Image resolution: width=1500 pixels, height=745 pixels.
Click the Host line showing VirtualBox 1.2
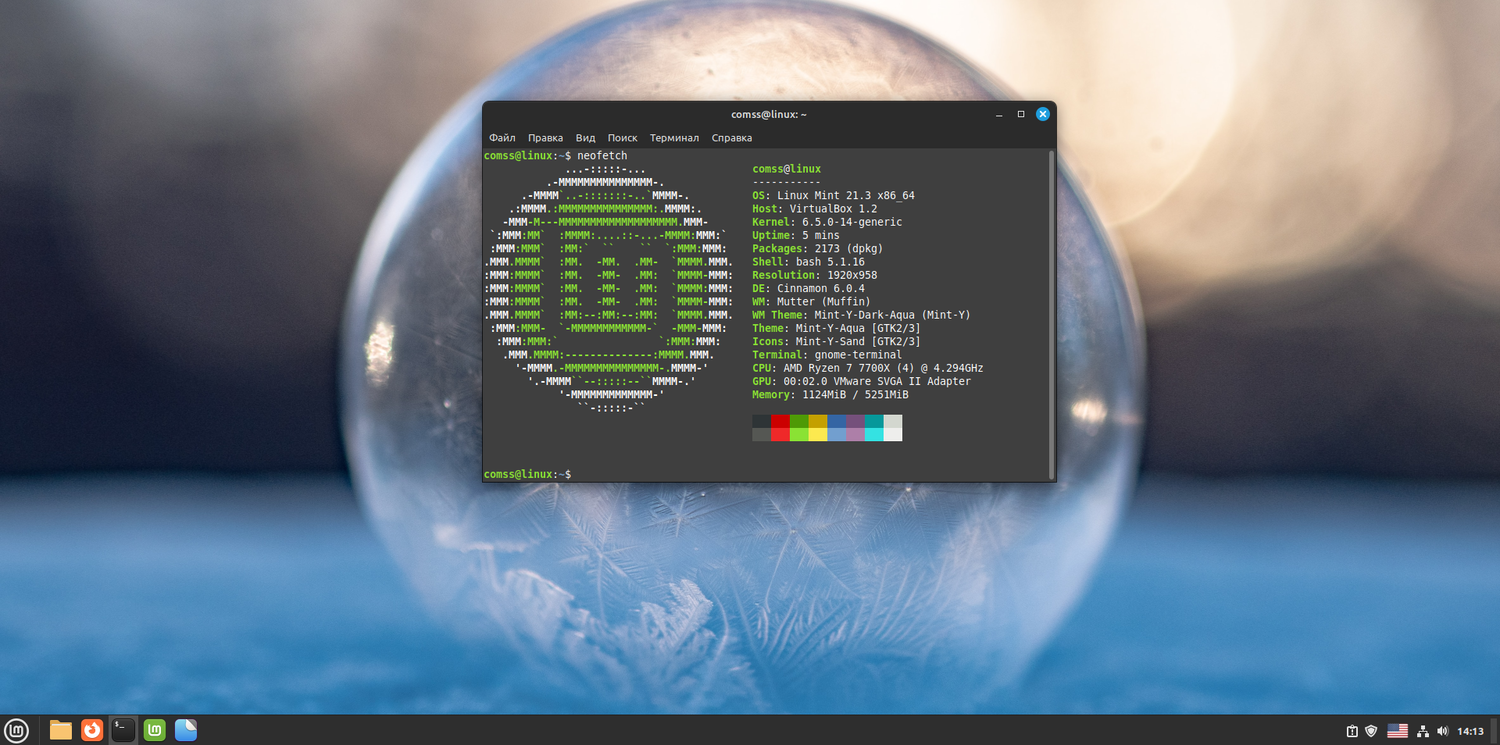(814, 209)
